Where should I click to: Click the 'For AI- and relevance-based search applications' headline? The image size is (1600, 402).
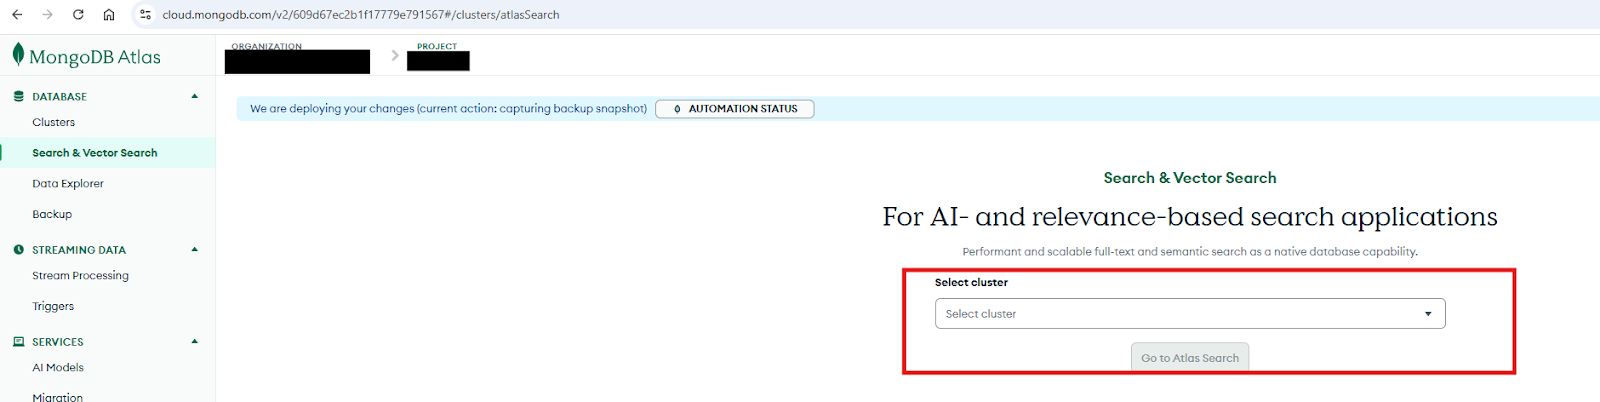(1190, 217)
